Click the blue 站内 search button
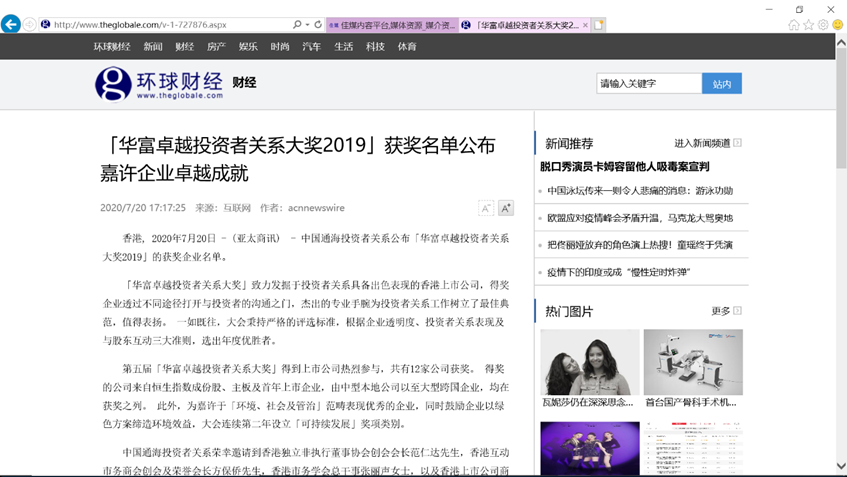The width and height of the screenshot is (847, 477). click(722, 83)
